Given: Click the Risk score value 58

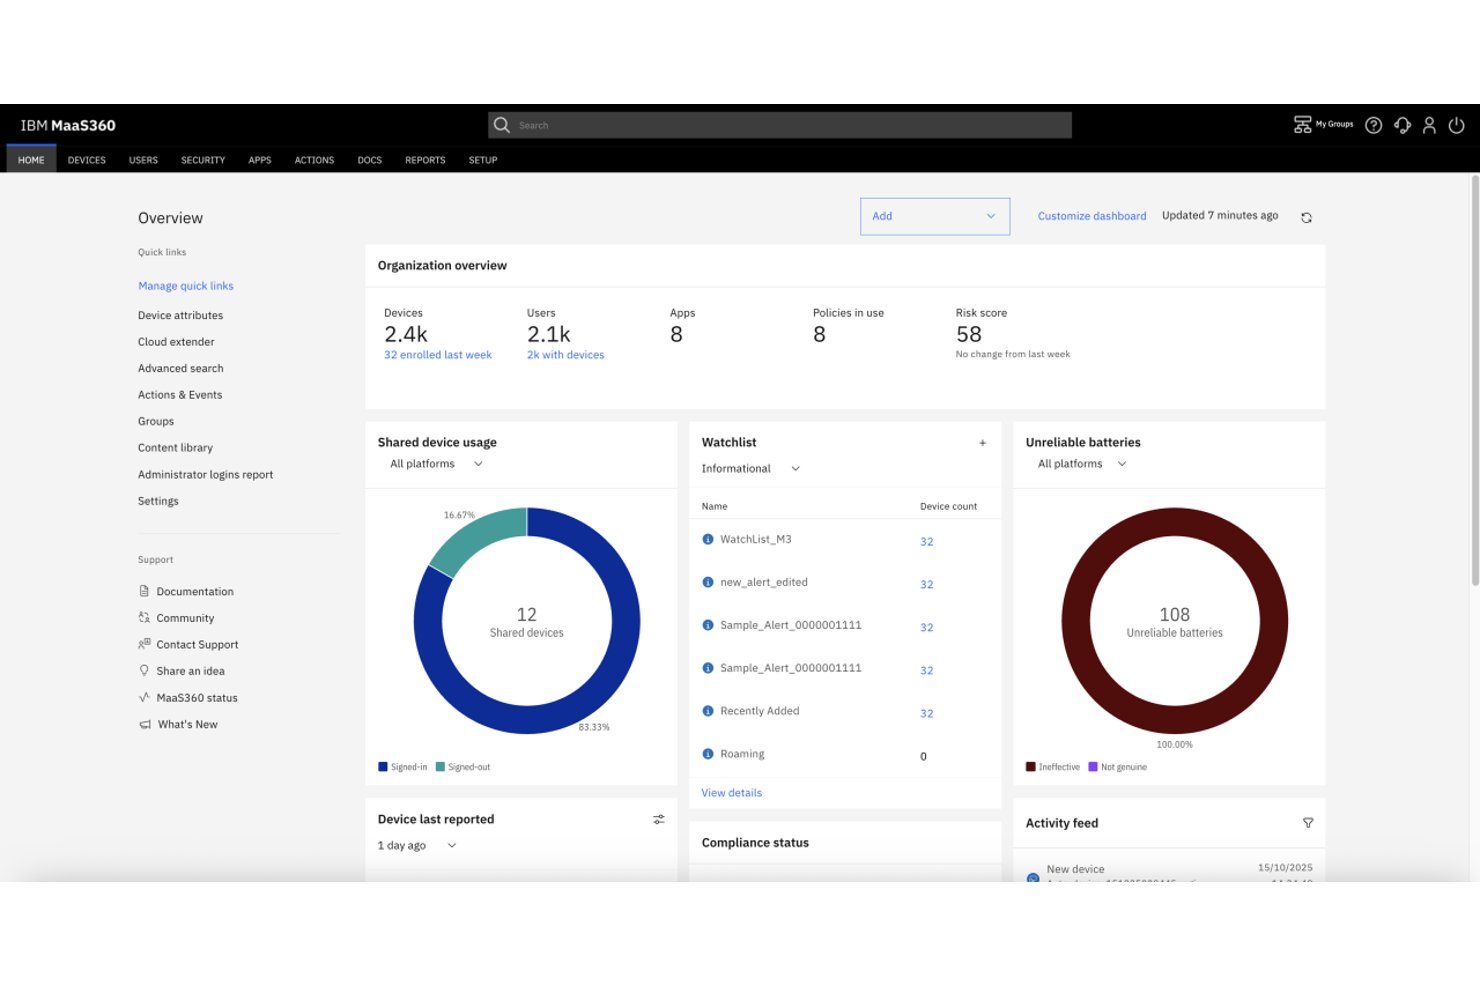Looking at the screenshot, I should (969, 334).
